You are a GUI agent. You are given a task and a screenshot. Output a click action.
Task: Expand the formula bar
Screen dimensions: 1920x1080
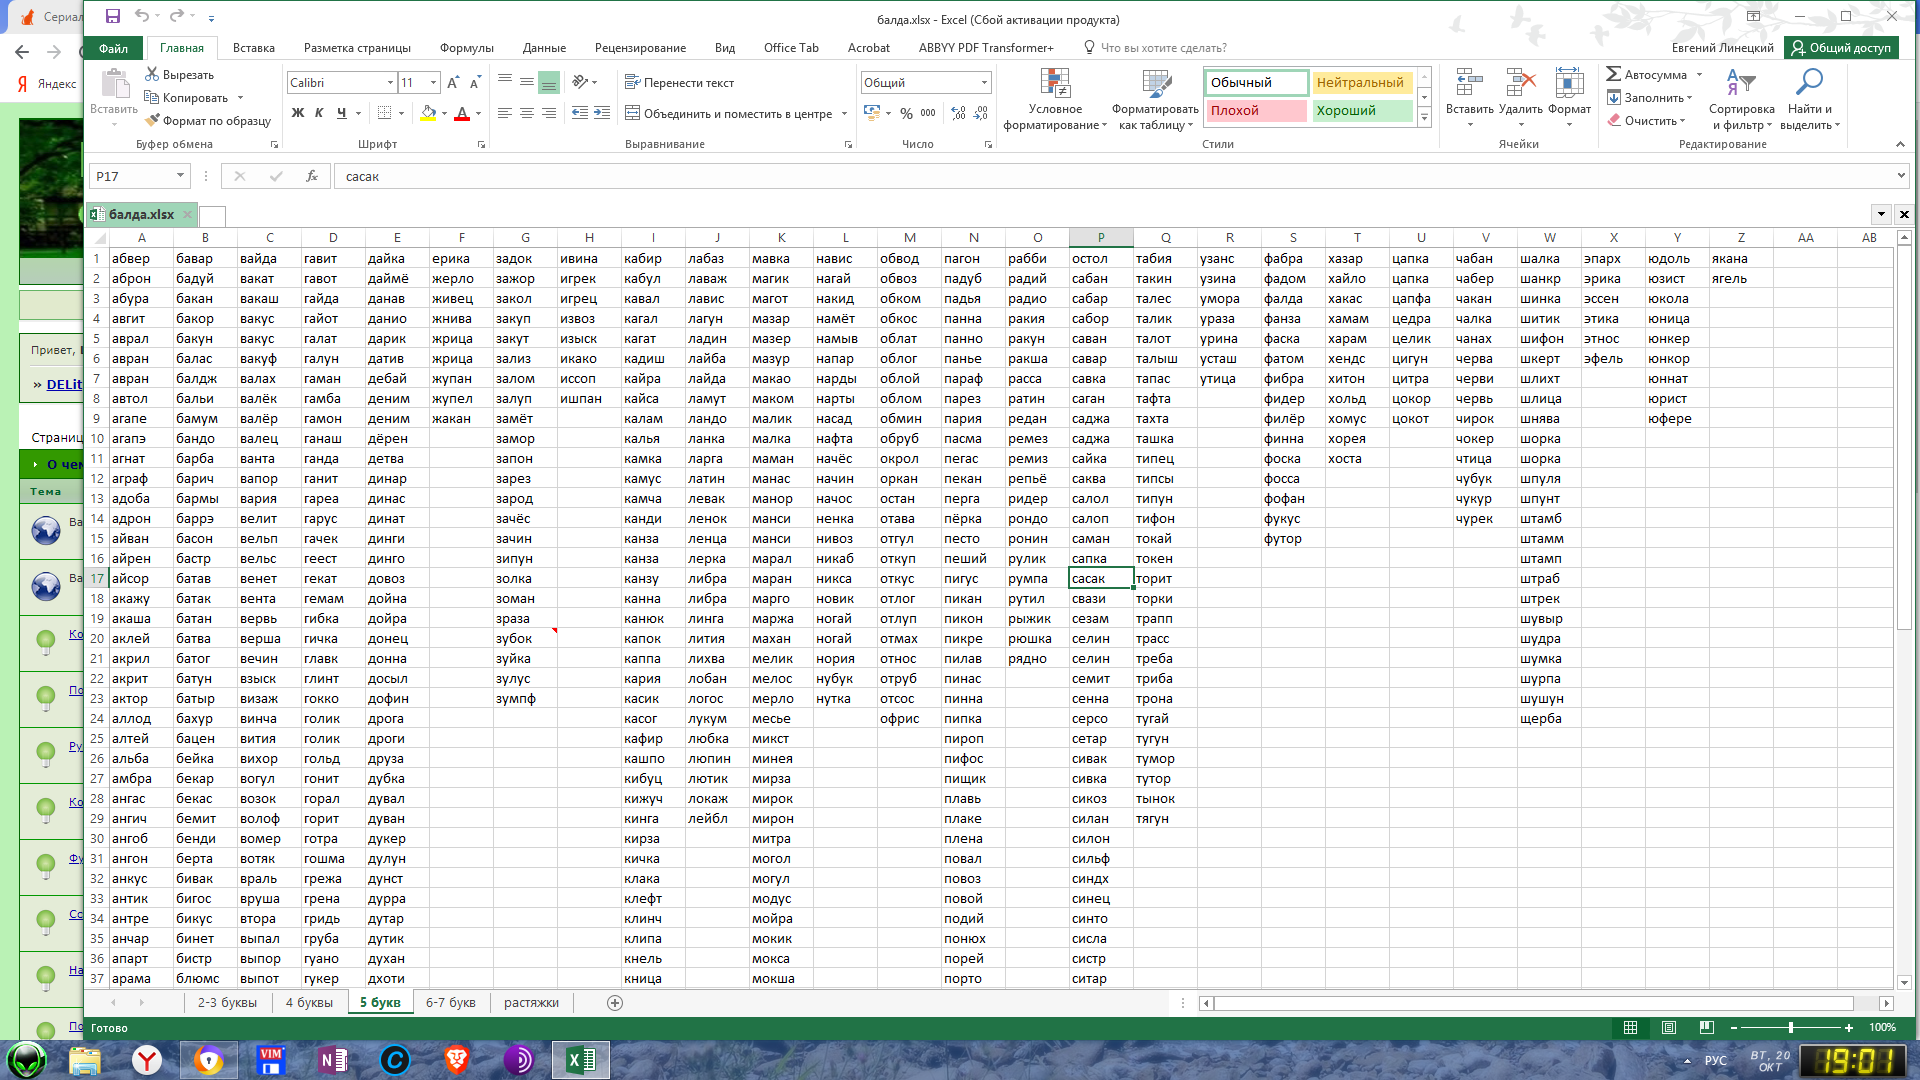1901,176
